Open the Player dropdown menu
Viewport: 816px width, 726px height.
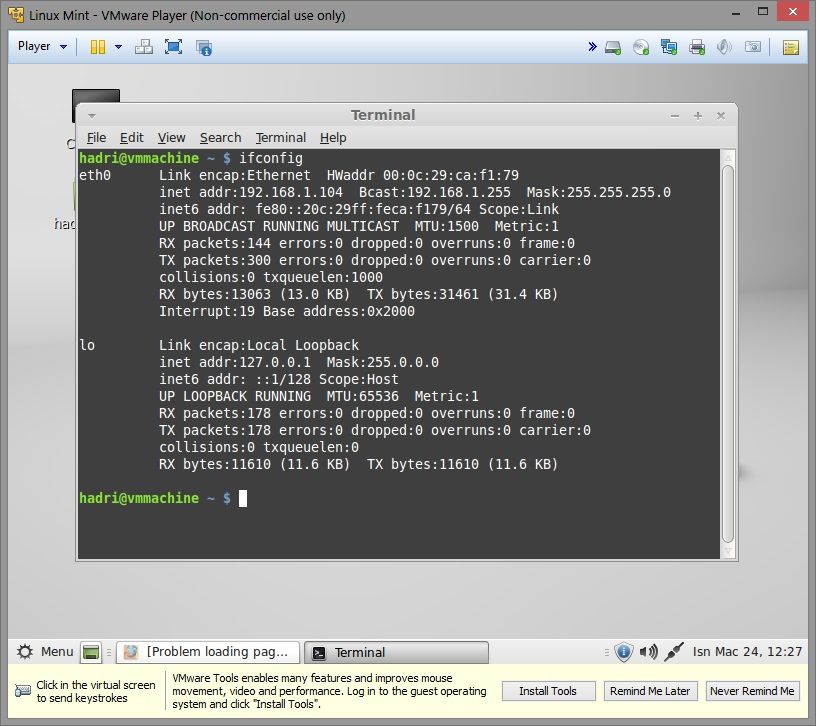[x=42, y=47]
